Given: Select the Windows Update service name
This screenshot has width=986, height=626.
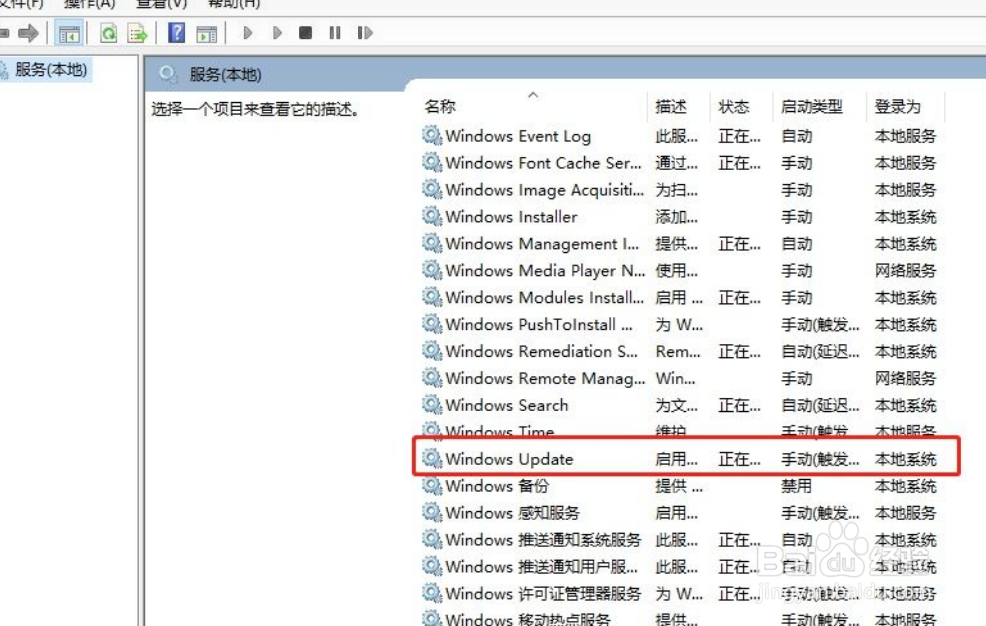Looking at the screenshot, I should 509,459.
